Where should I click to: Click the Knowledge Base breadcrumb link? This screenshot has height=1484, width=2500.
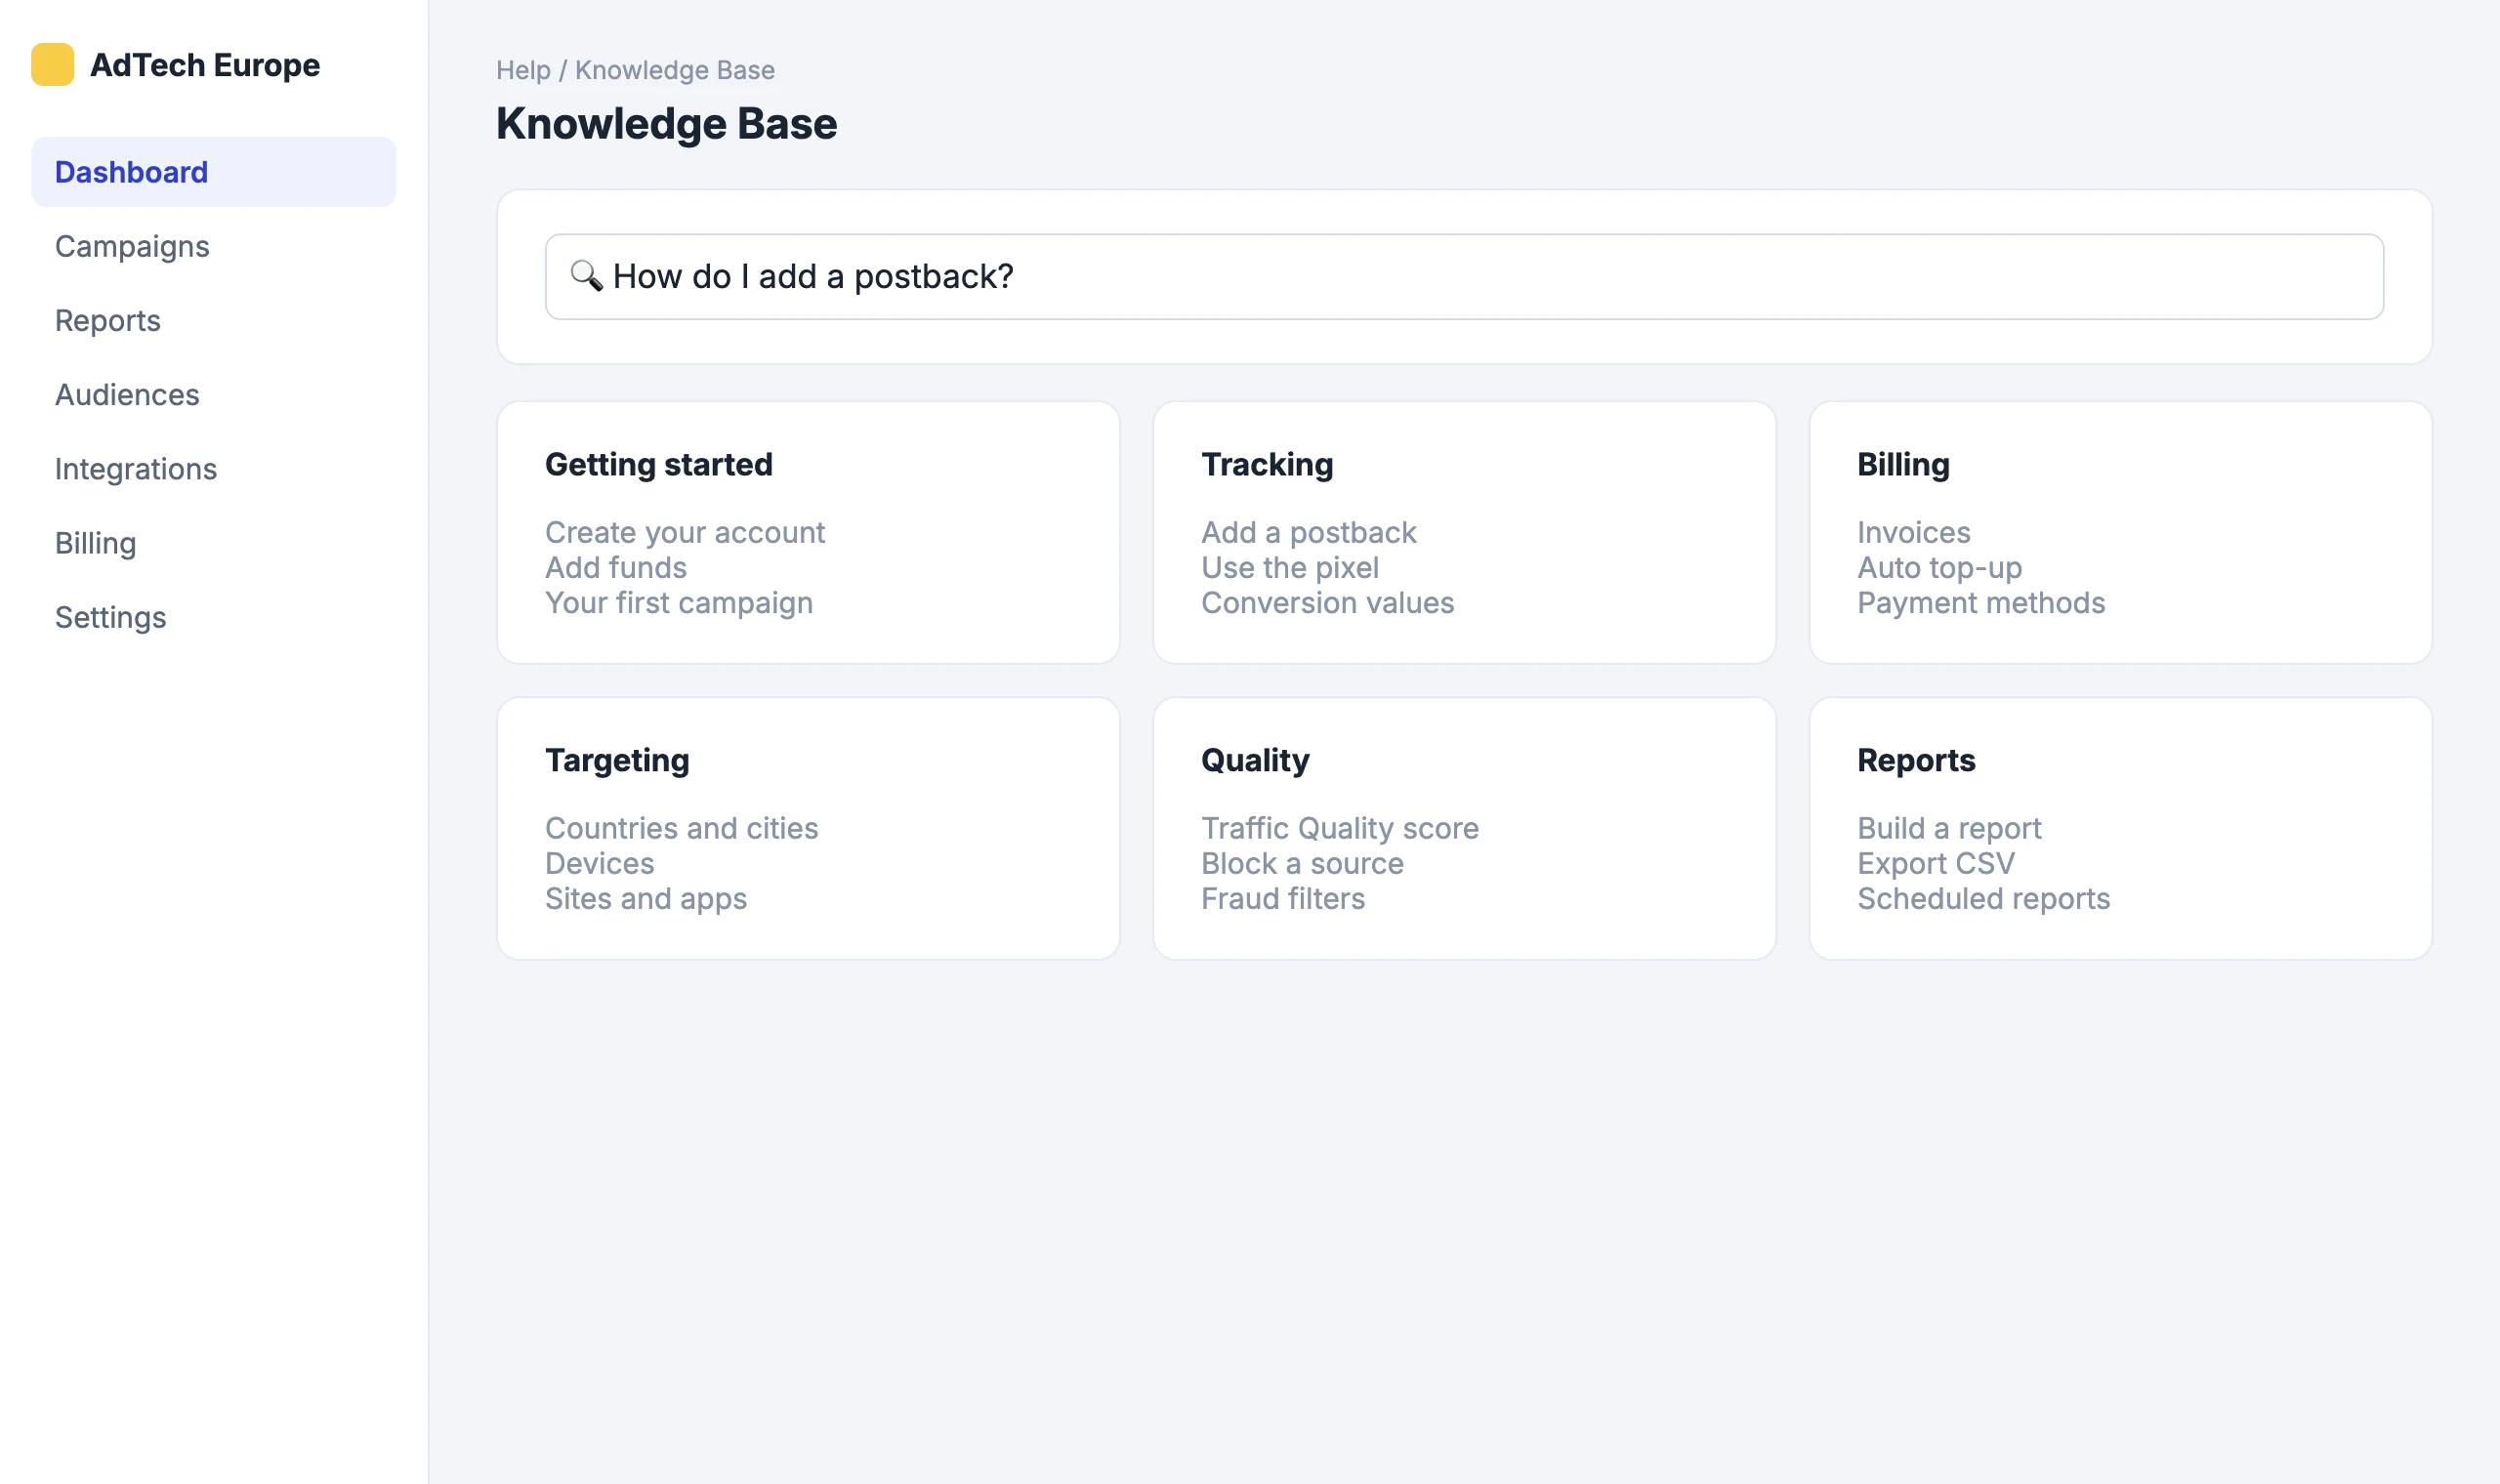point(675,70)
